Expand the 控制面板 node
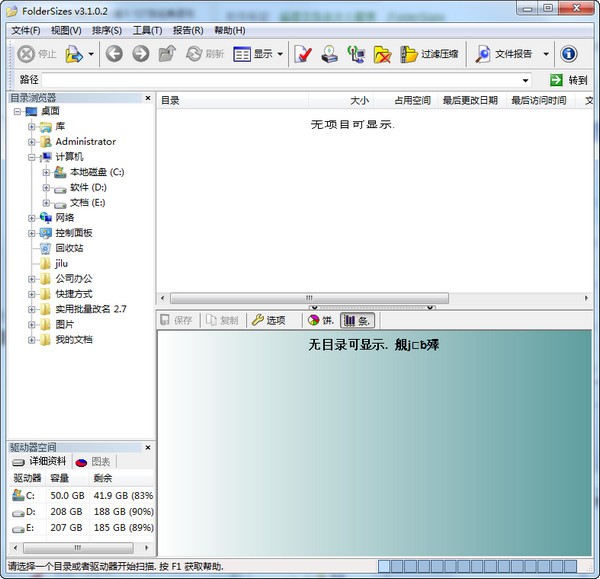This screenshot has height=579, width=600. click(x=32, y=233)
